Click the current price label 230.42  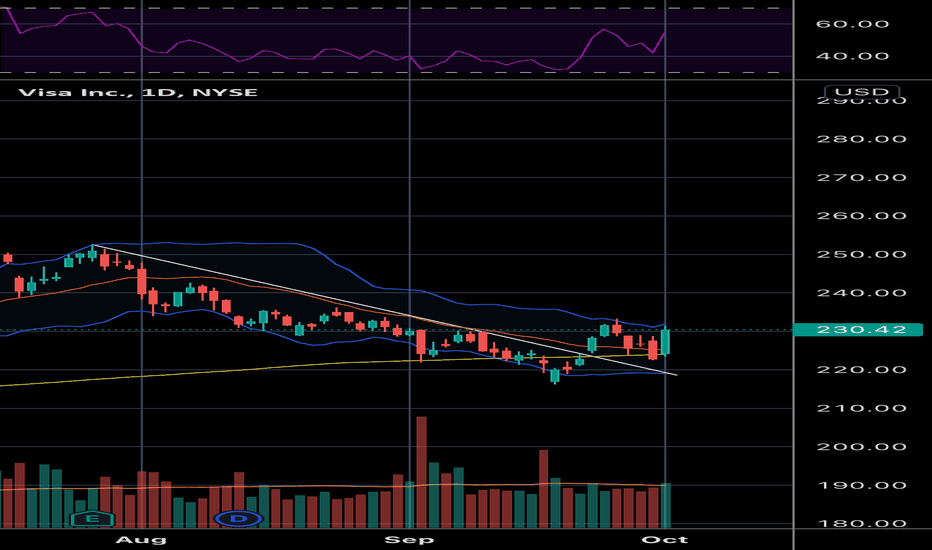tap(858, 329)
